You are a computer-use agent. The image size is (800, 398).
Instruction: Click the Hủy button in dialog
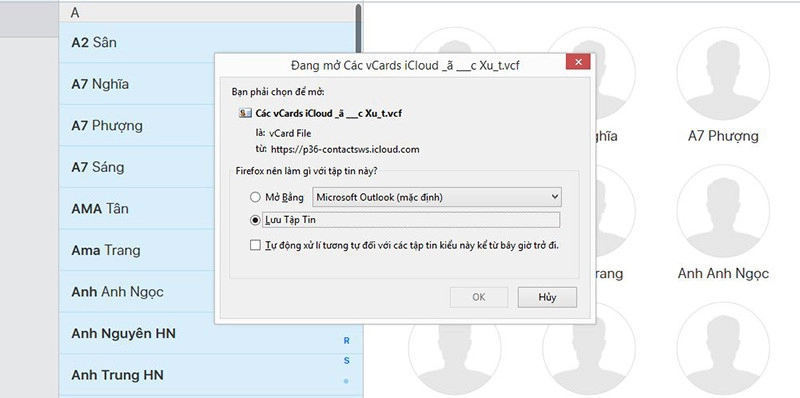[547, 297]
